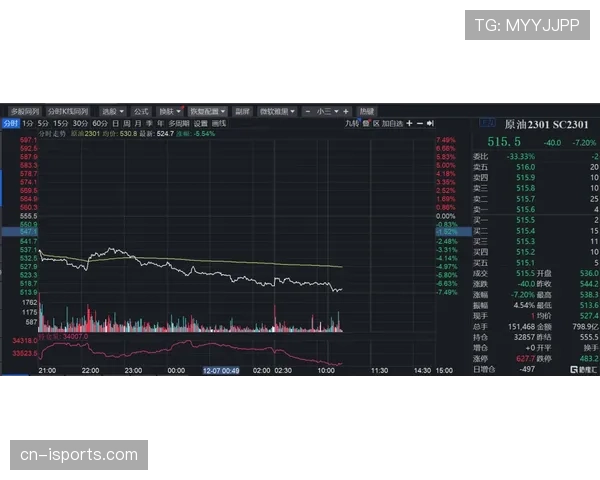600x480 pixels.
Task: Click the jump-to-end arrow icon
Action: tap(430, 123)
